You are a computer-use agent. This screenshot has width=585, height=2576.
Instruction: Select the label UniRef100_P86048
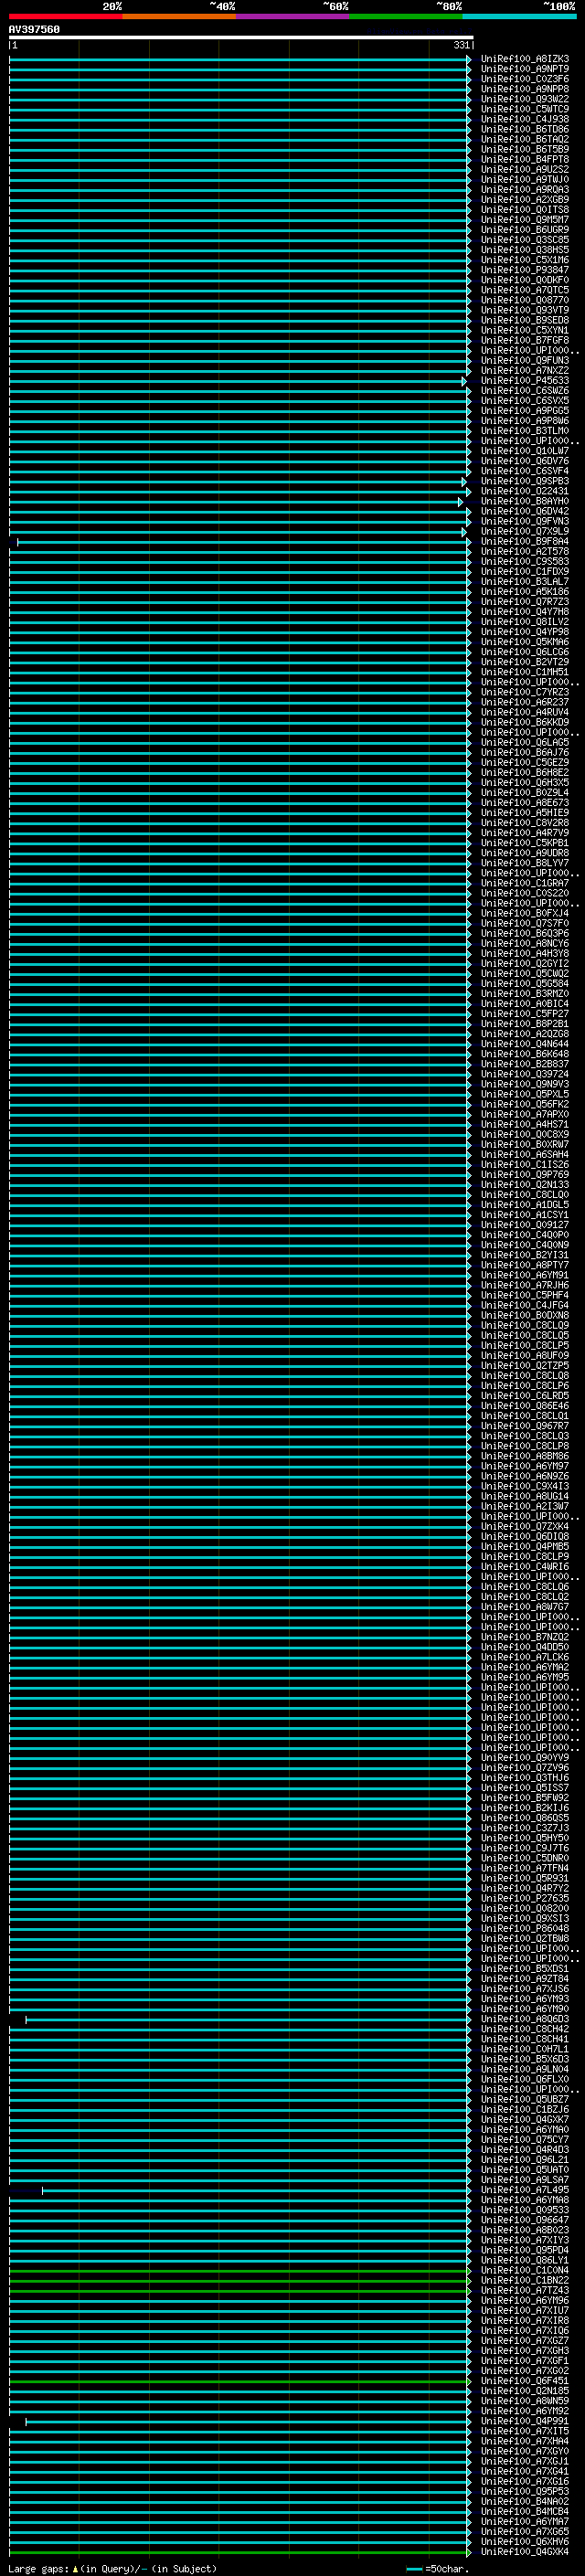[x=525, y=1928]
